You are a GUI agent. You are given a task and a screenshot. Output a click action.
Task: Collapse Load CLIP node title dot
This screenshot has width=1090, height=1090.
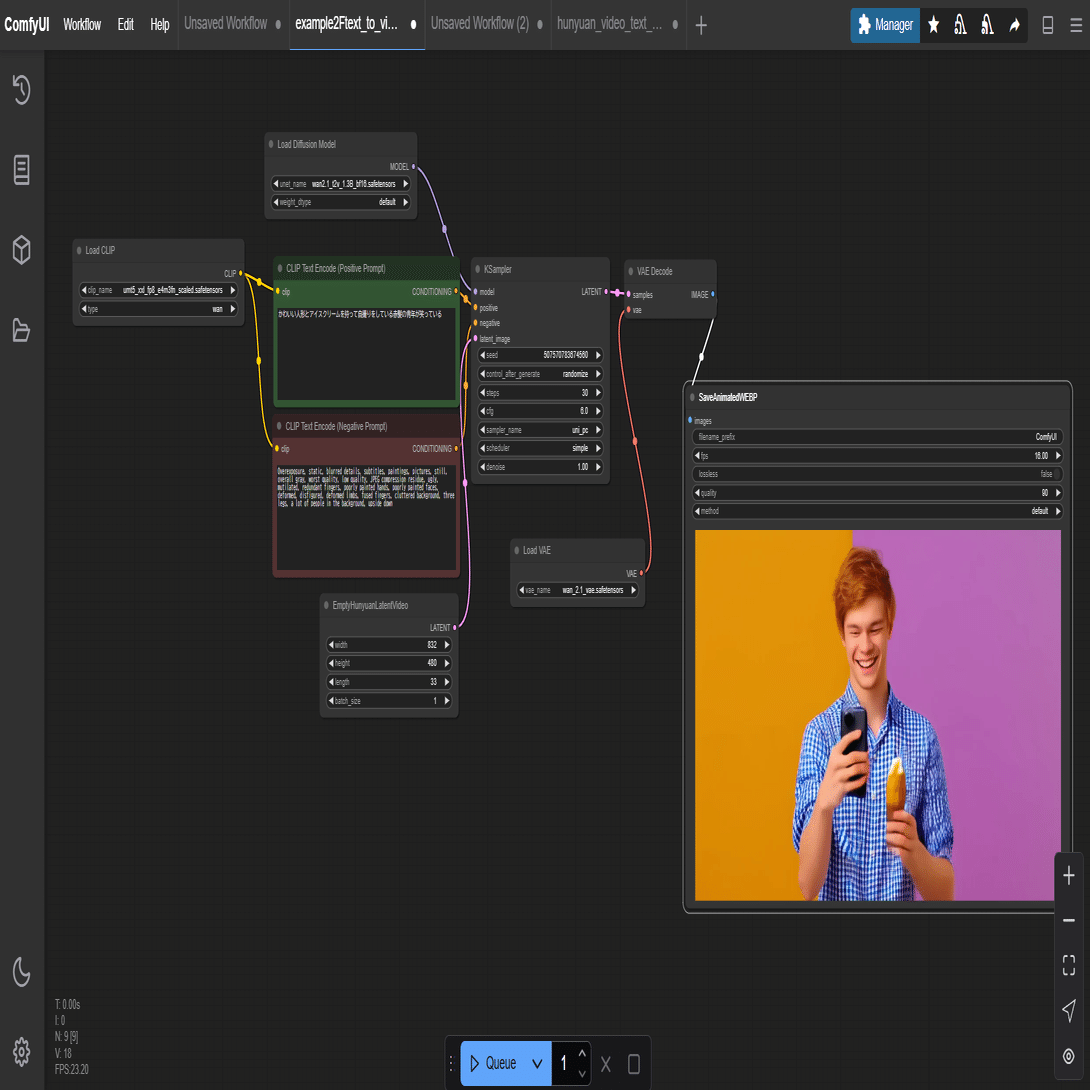pos(79,250)
